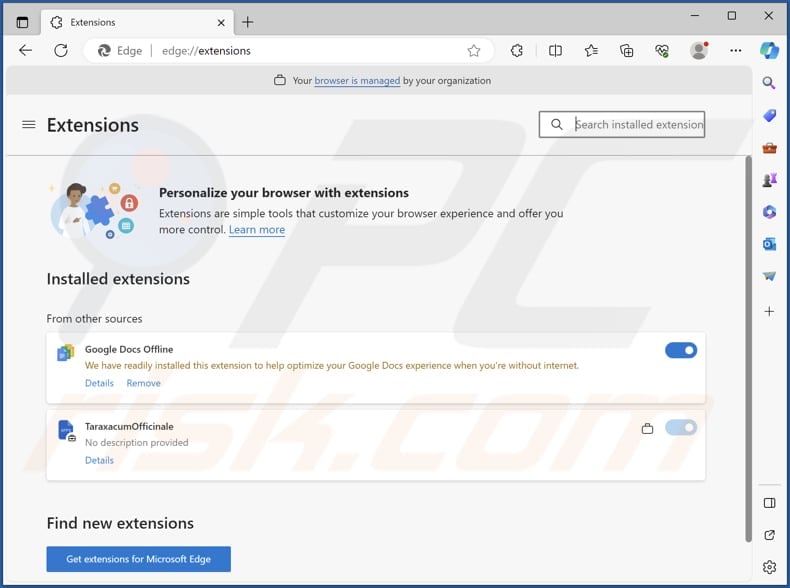Open the sidebar Microsoft 365 icon
The width and height of the screenshot is (790, 588).
pyautogui.click(x=769, y=212)
